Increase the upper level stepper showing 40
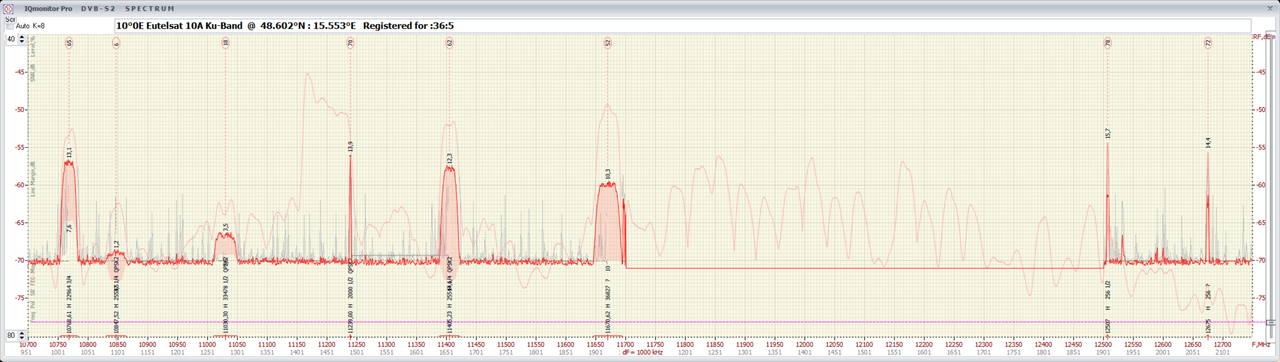 tap(22, 36)
